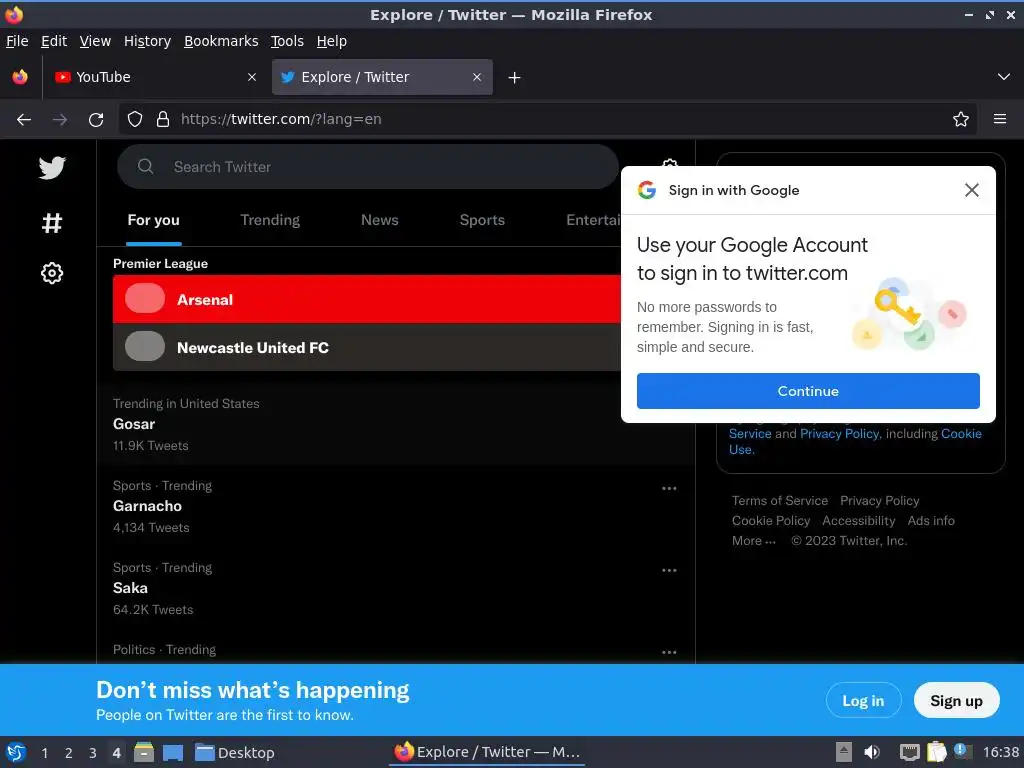
Task: Open the Accessibility footer link
Action: pos(858,520)
